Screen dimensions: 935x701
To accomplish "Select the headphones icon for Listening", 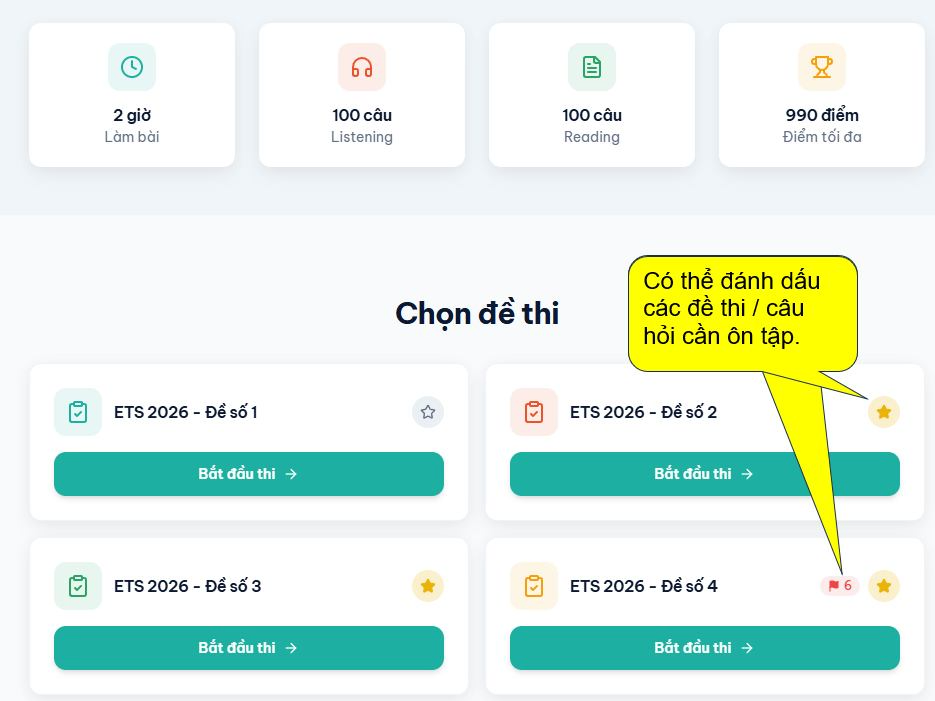I will tap(362, 66).
